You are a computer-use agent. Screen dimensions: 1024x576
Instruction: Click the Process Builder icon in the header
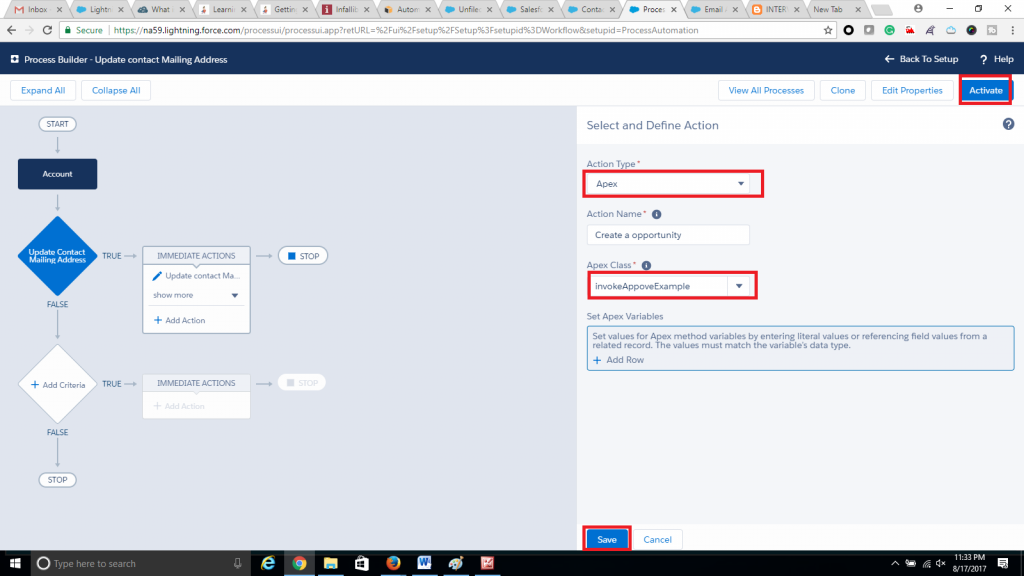[x=13, y=59]
